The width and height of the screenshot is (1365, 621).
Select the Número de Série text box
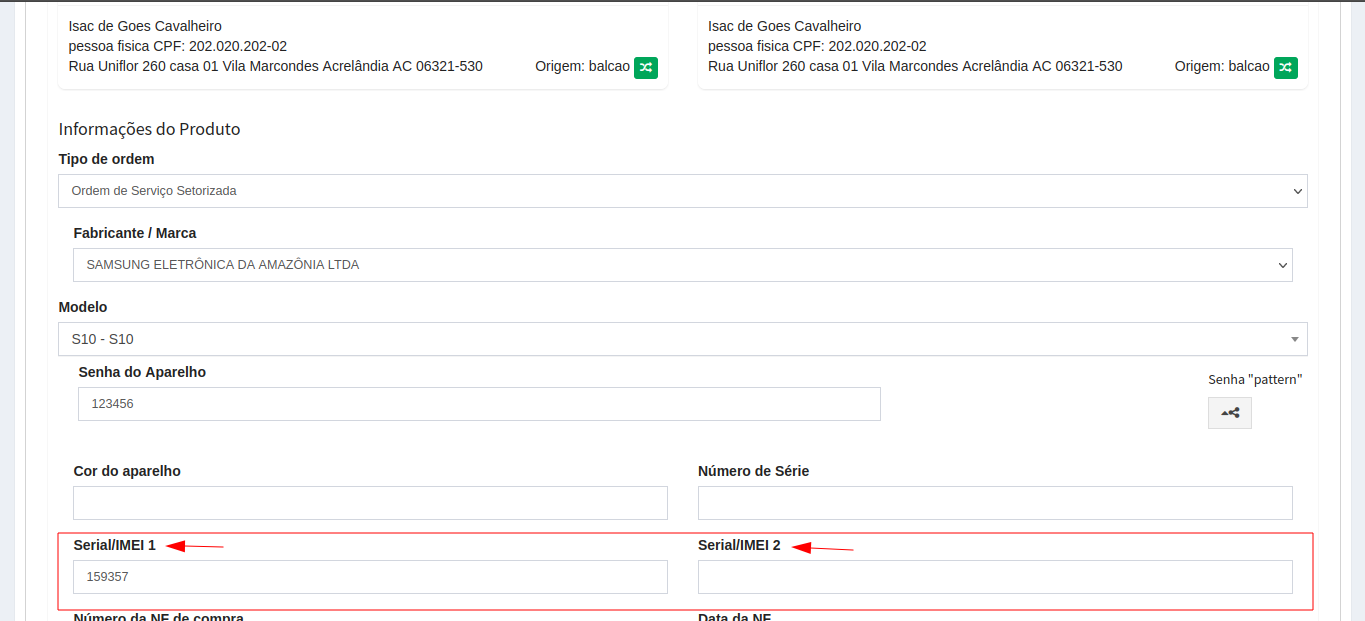tap(994, 503)
